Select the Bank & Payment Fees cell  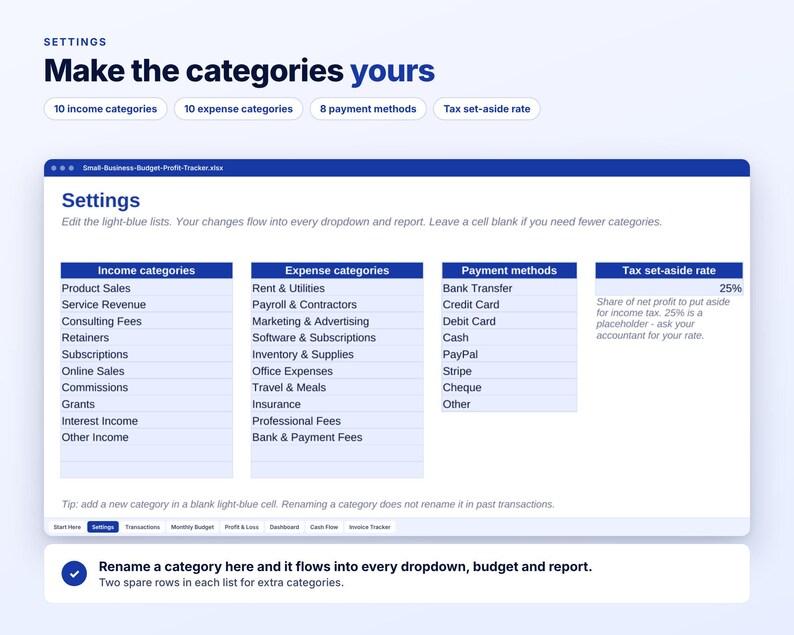point(337,437)
